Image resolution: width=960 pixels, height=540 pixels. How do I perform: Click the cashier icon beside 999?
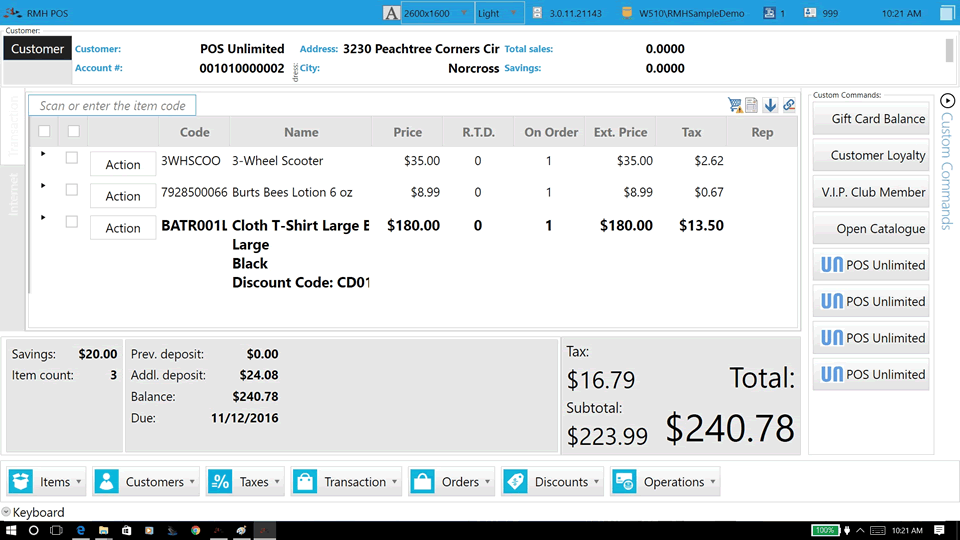click(810, 13)
